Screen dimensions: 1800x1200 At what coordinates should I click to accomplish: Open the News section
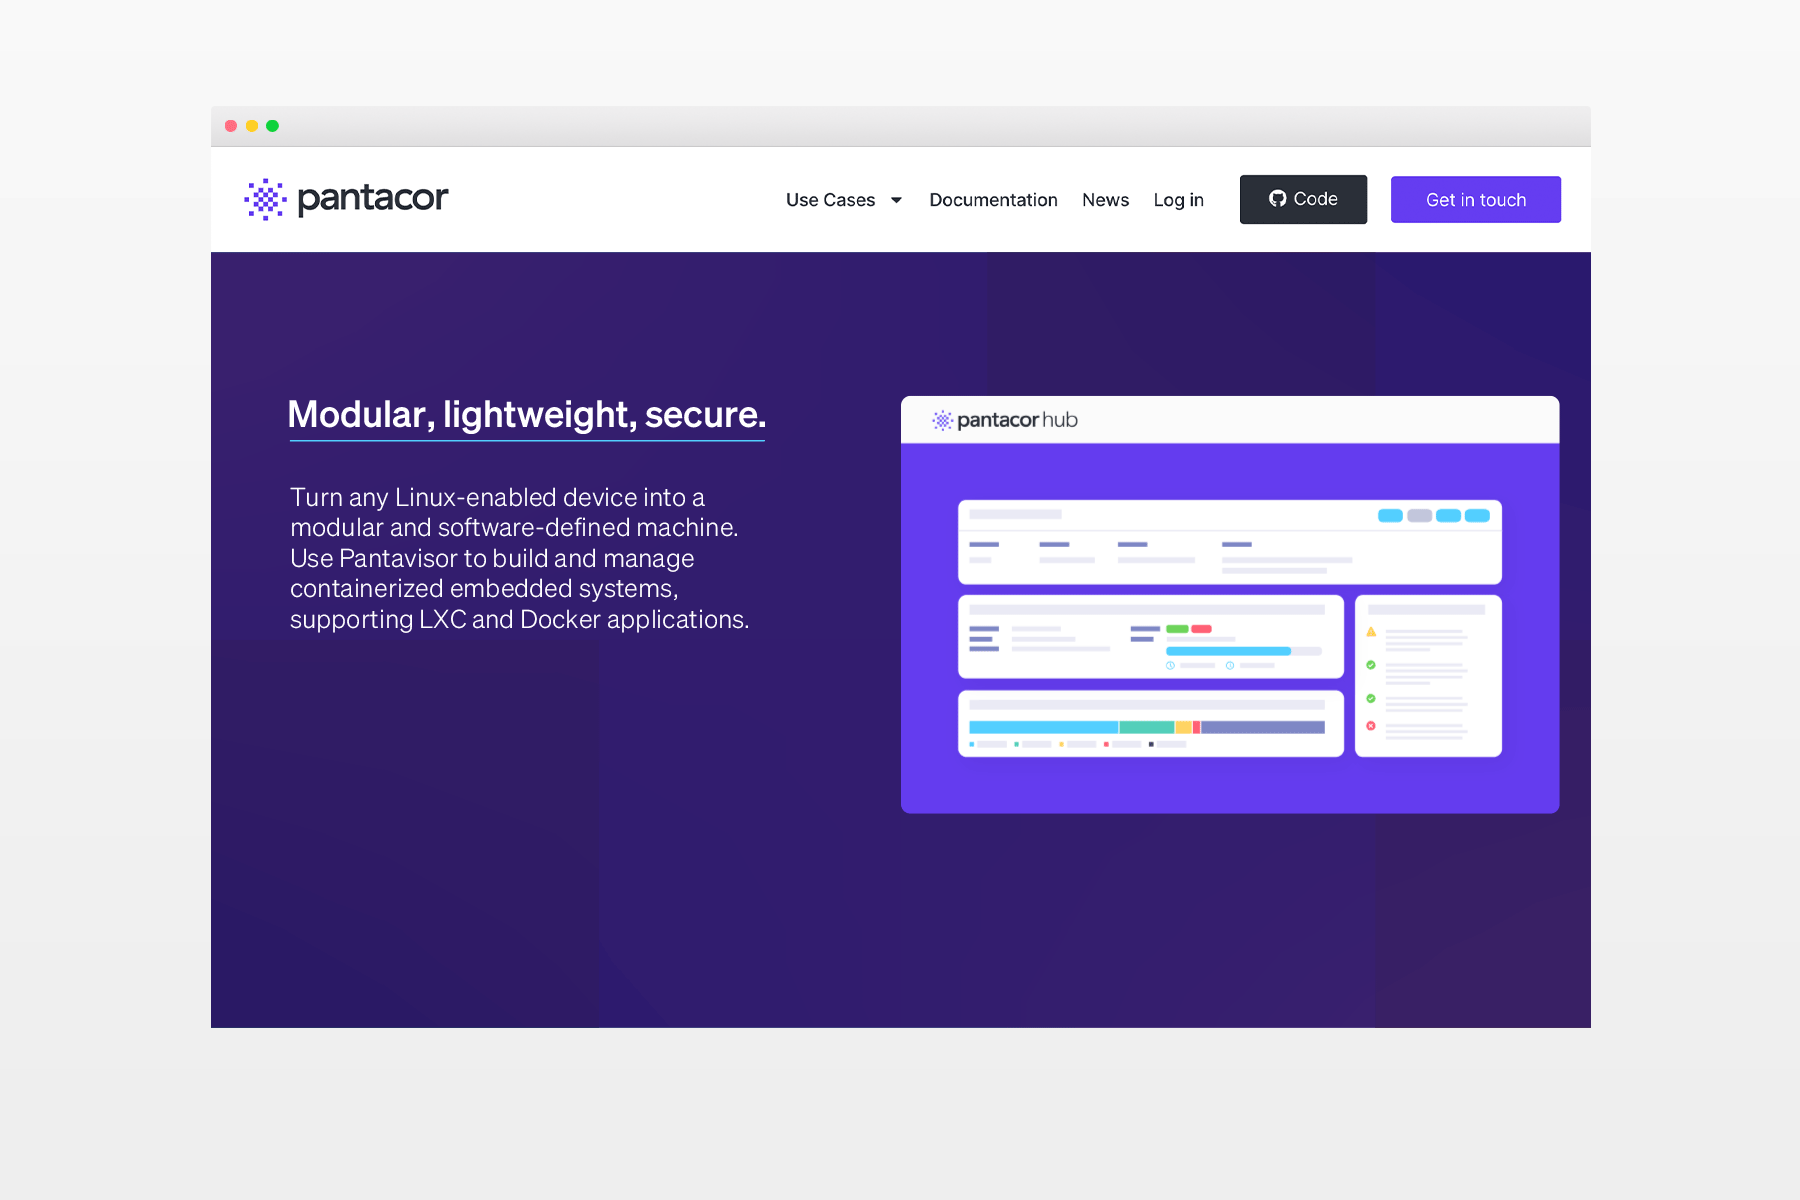pos(1105,200)
